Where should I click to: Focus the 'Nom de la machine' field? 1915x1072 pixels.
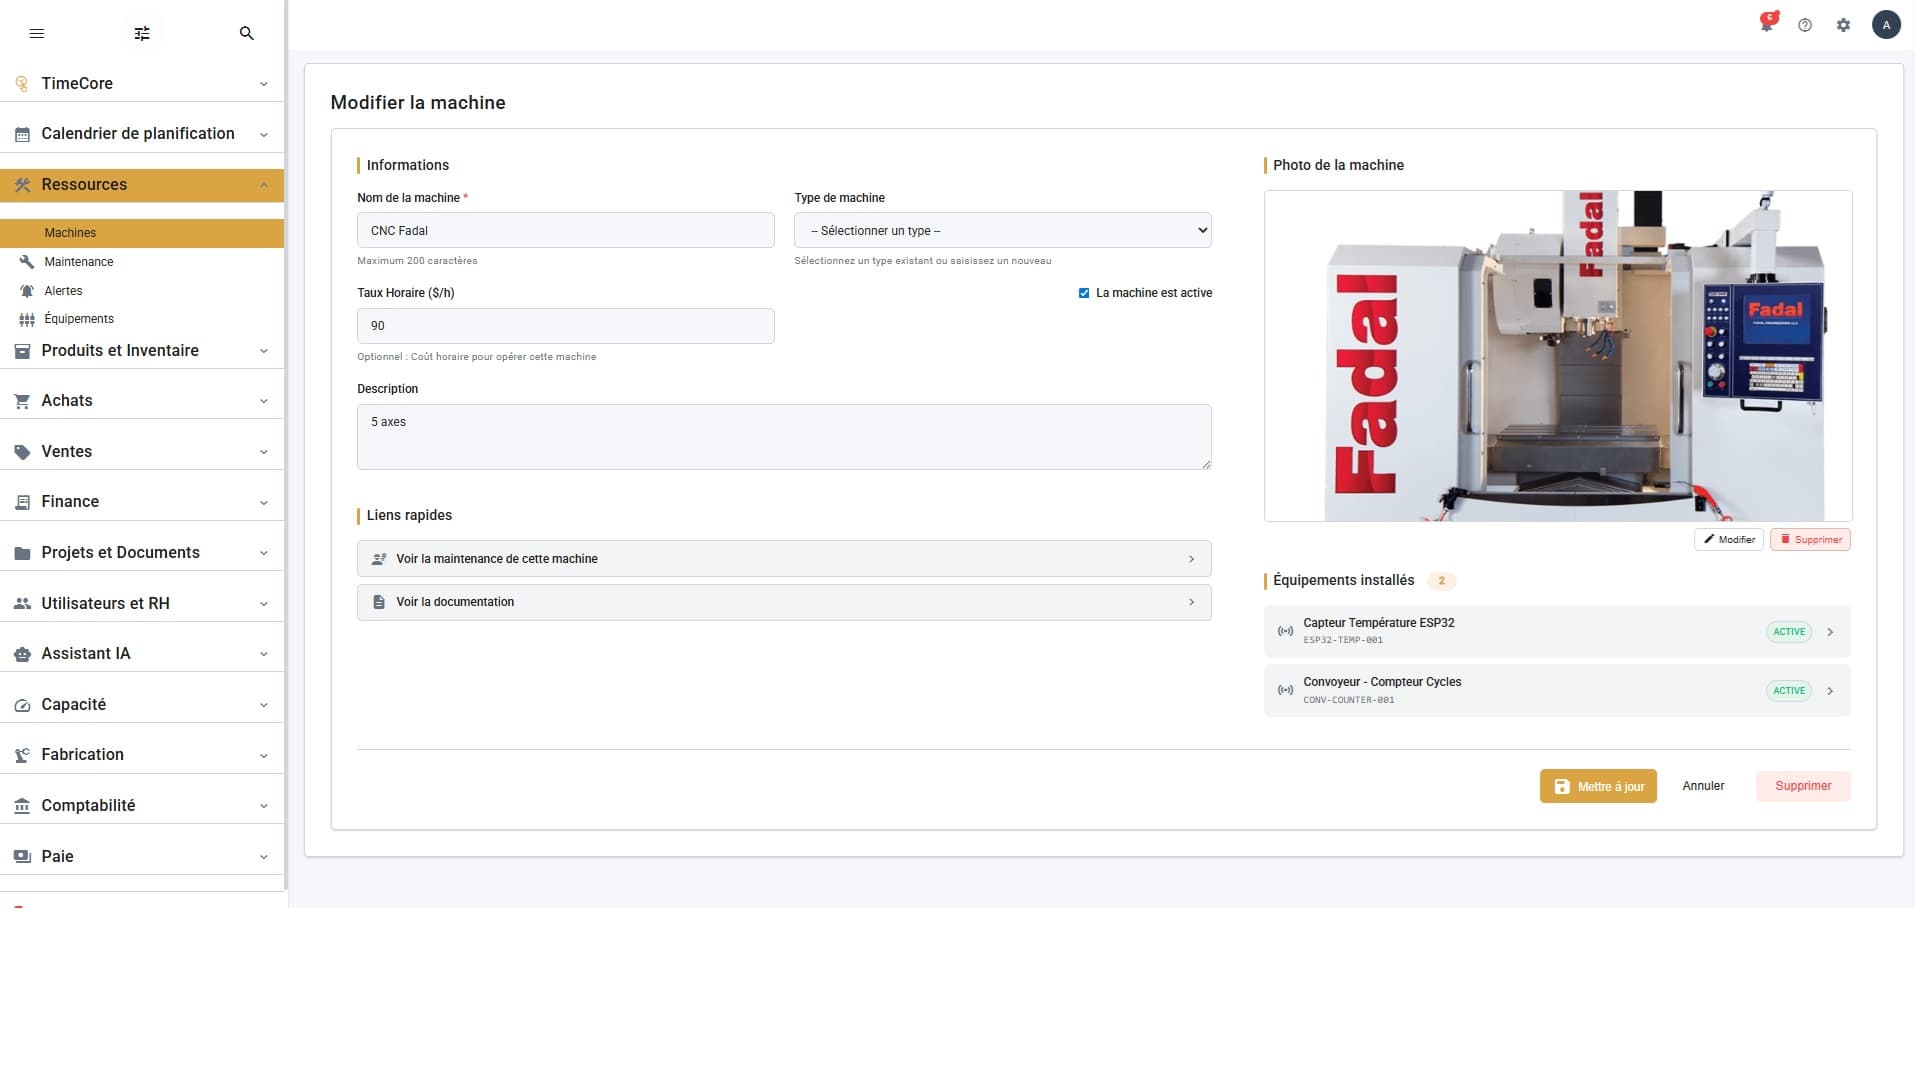(x=565, y=230)
